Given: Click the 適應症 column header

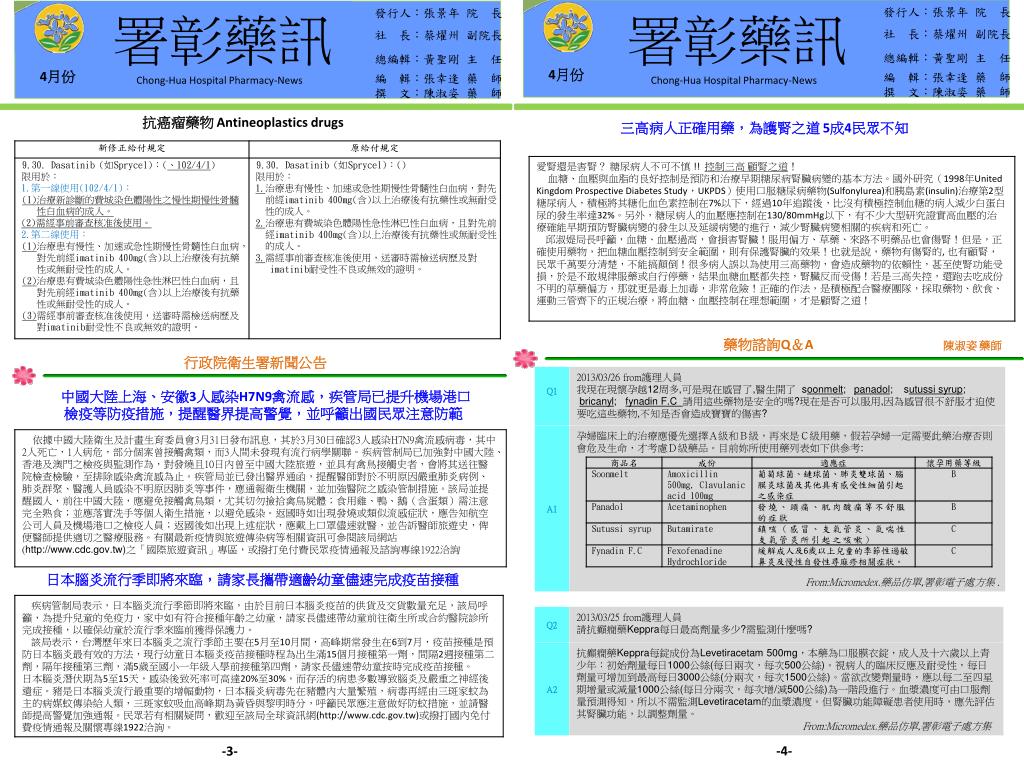Looking at the screenshot, I should pyautogui.click(x=833, y=462).
